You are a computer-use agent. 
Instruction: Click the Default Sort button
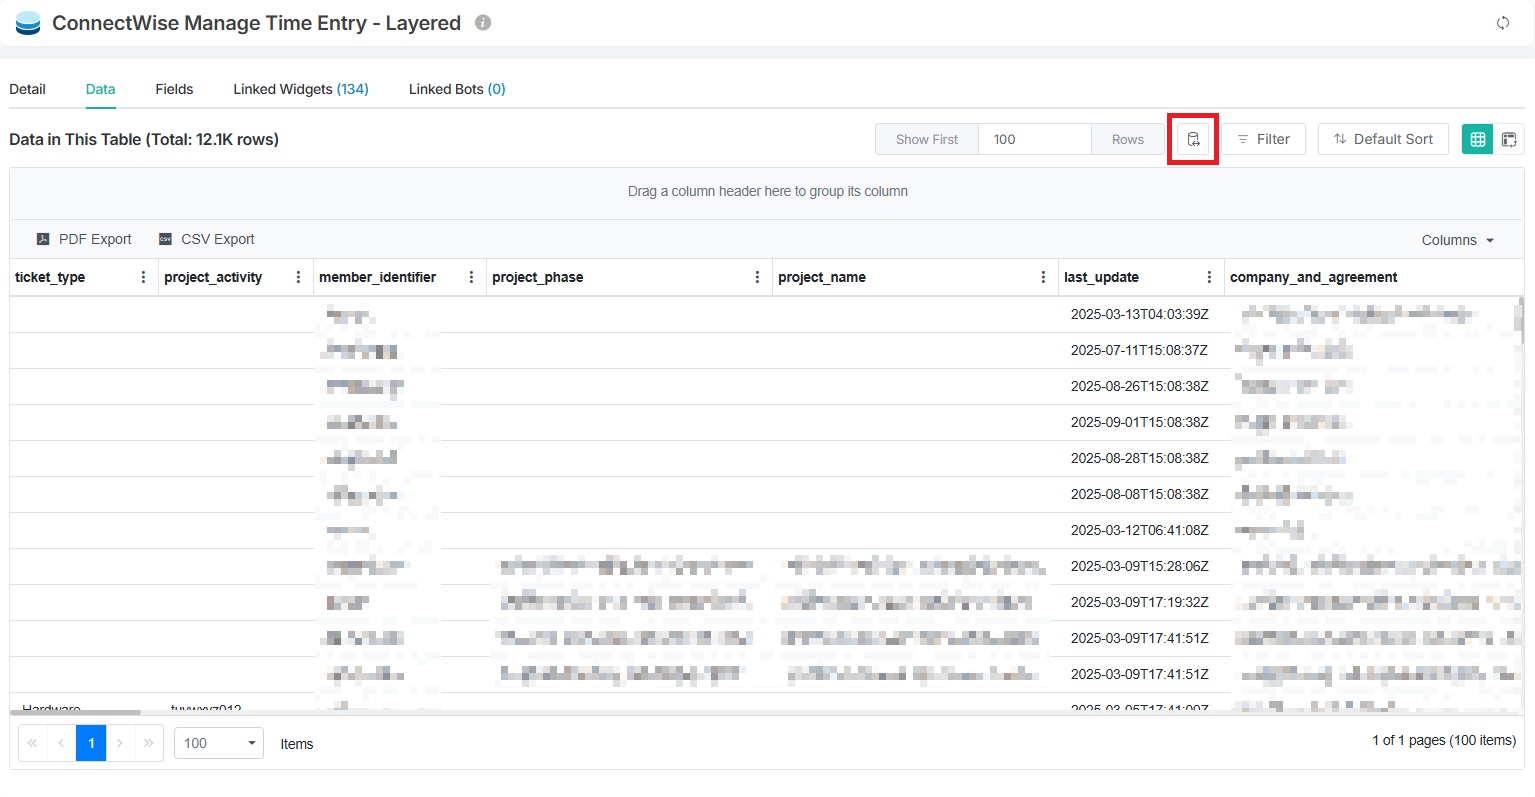1383,139
